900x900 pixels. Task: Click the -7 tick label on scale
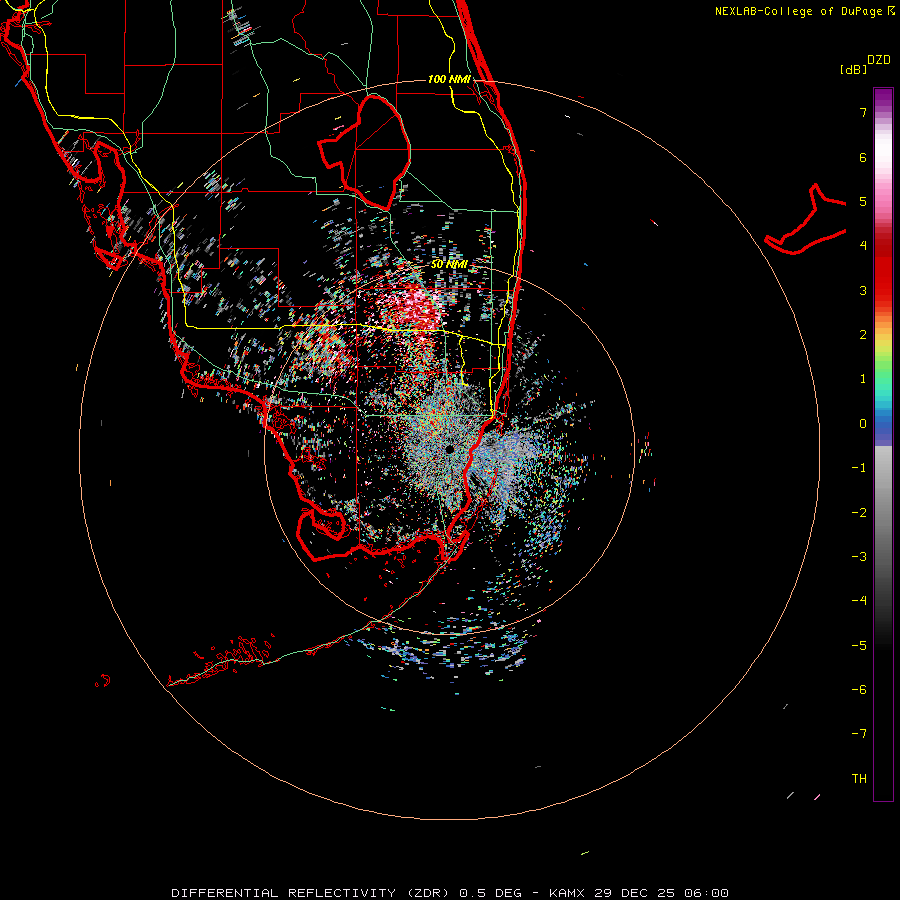click(859, 734)
